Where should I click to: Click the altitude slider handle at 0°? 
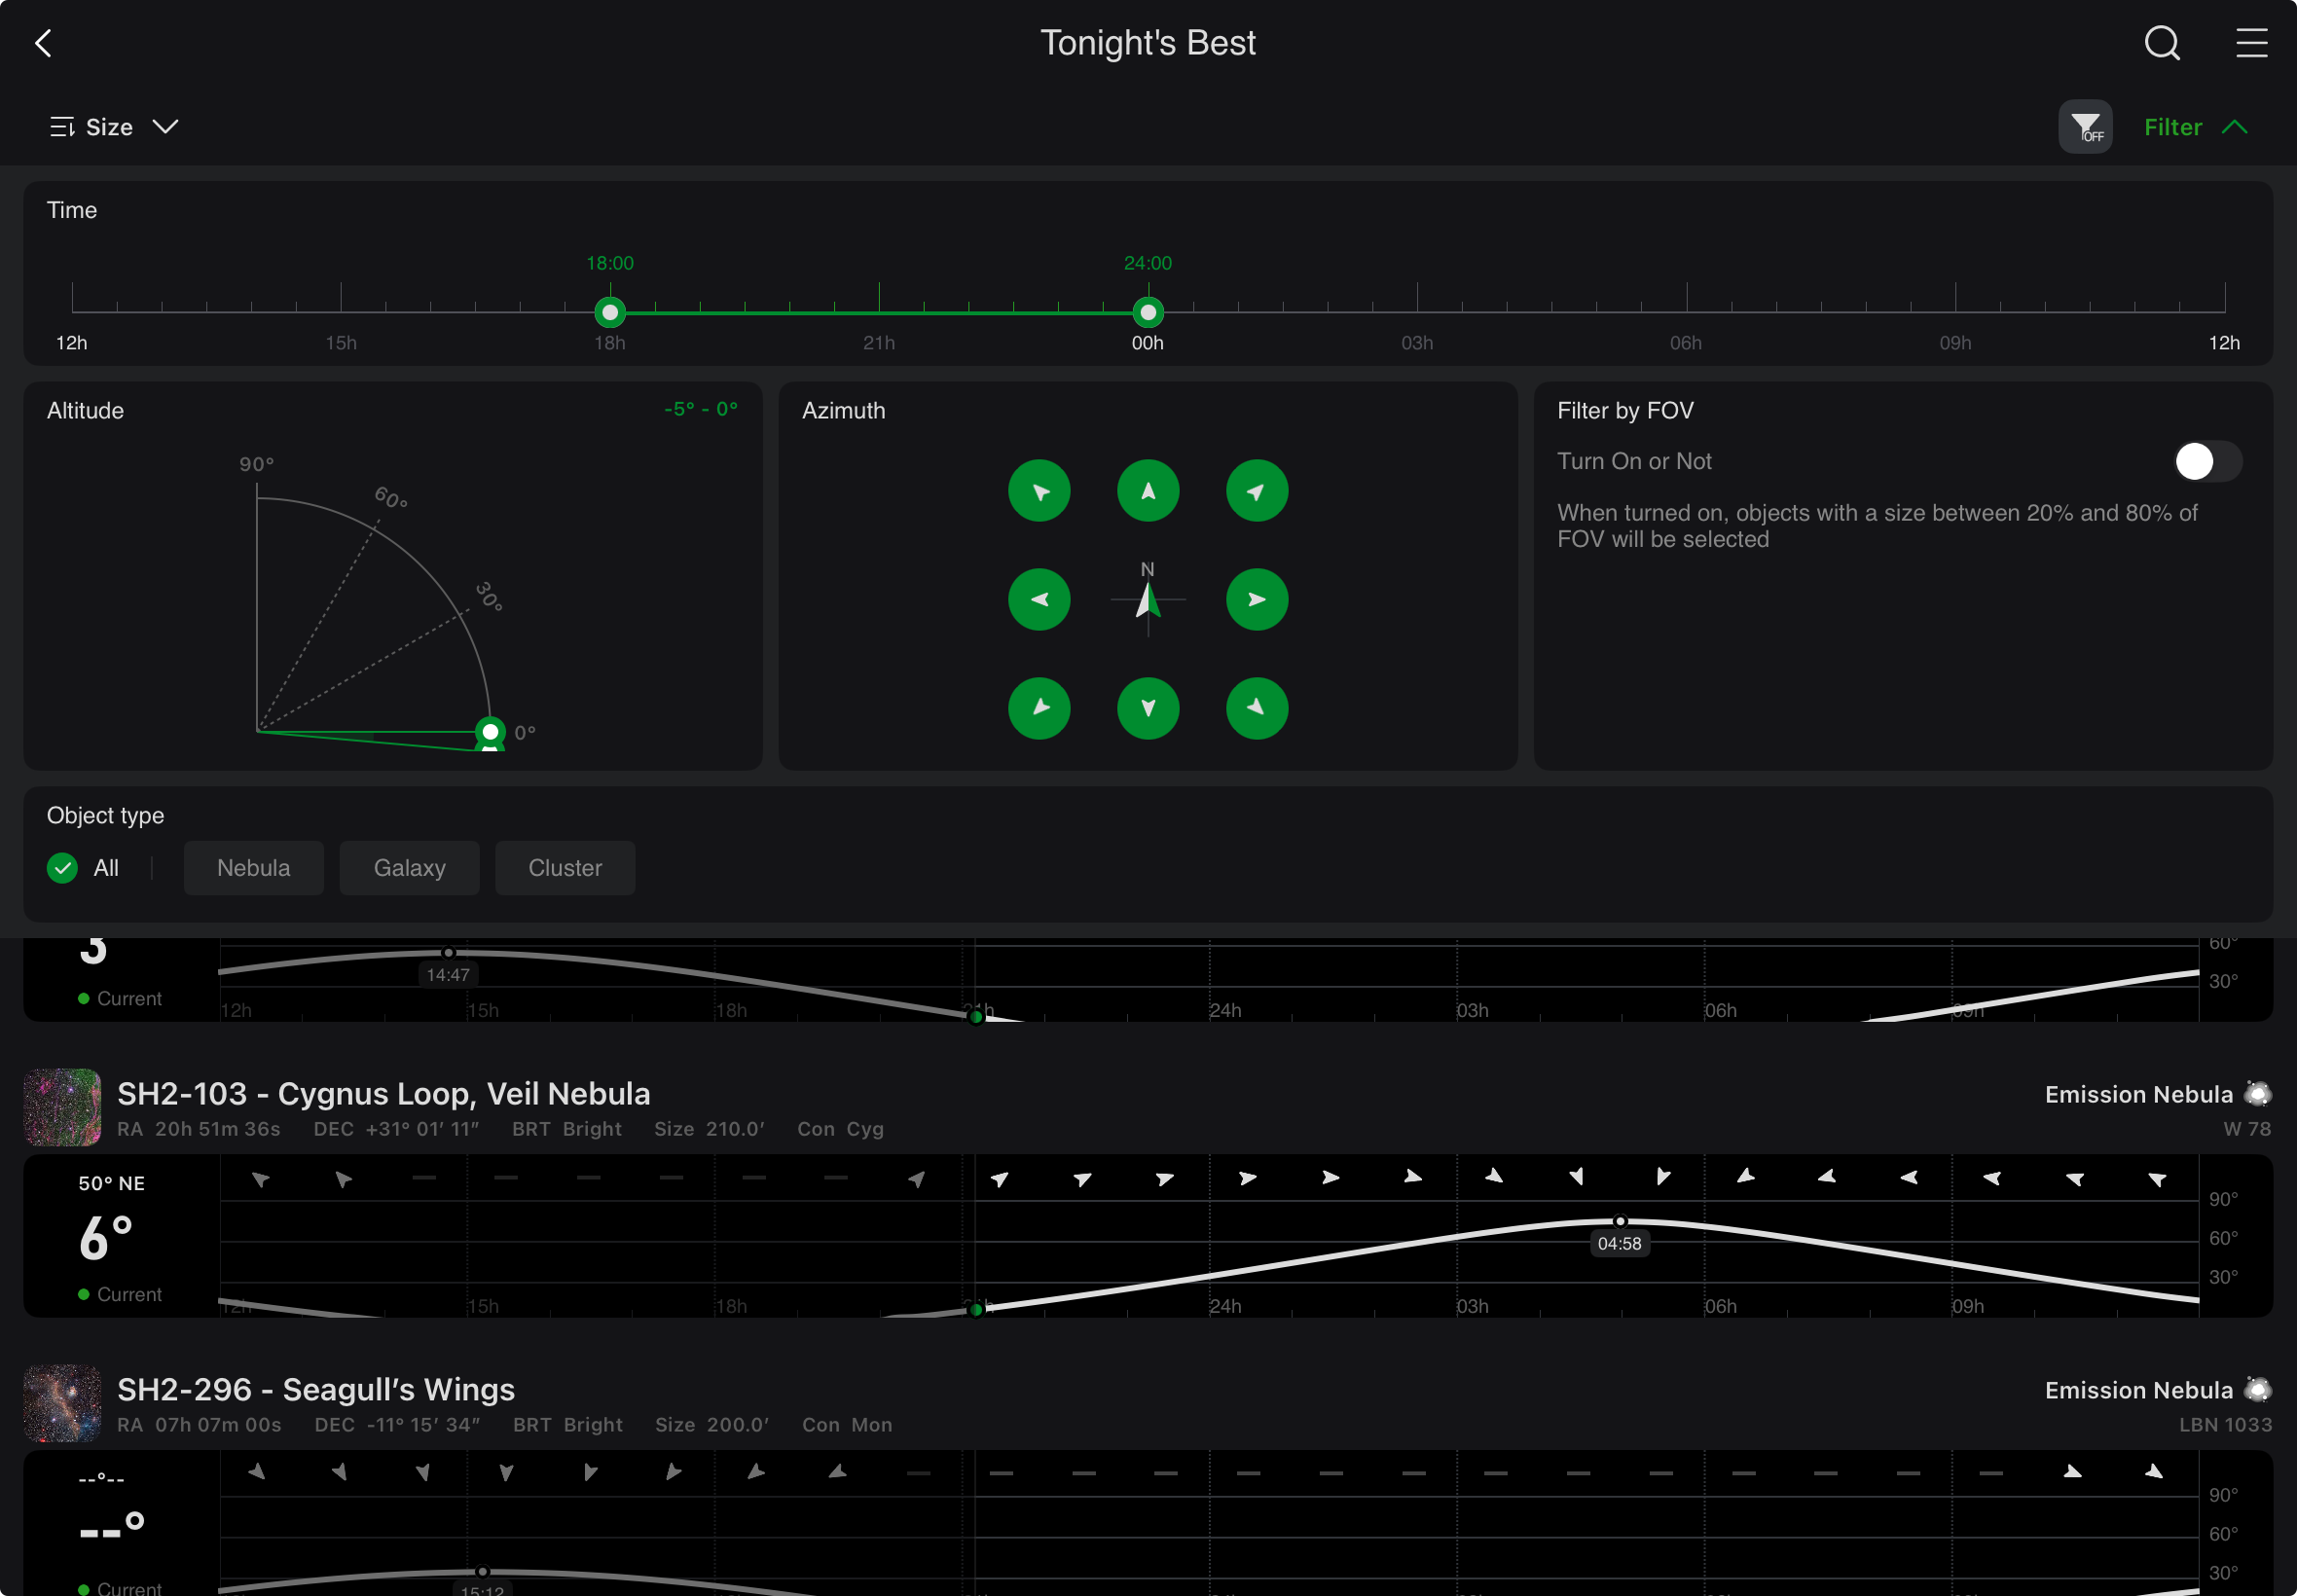pos(490,733)
